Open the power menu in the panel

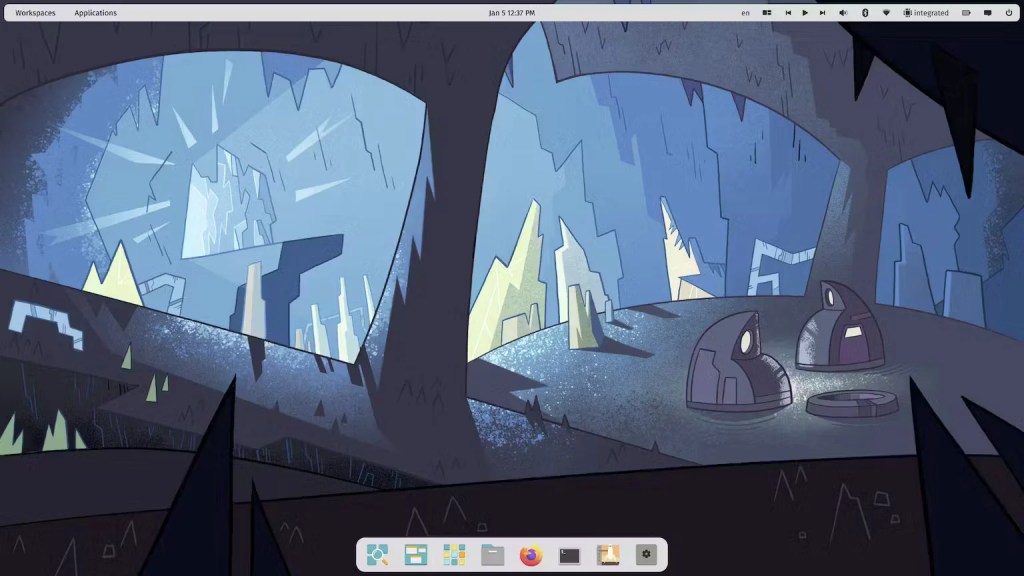[x=1008, y=12]
